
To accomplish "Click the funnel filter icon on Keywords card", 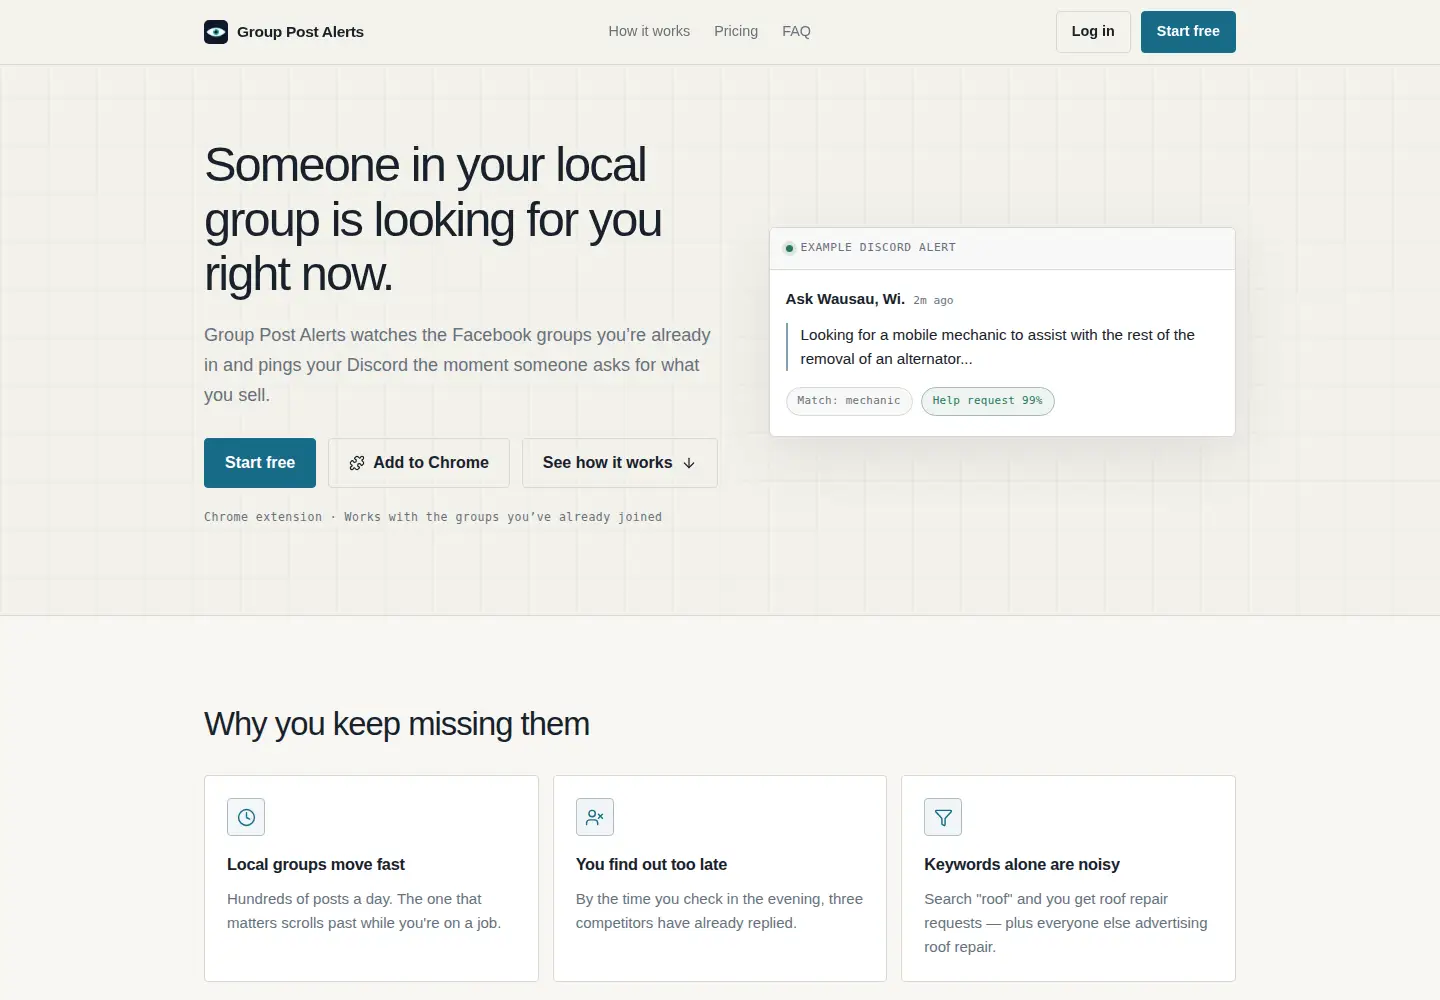I will point(943,817).
